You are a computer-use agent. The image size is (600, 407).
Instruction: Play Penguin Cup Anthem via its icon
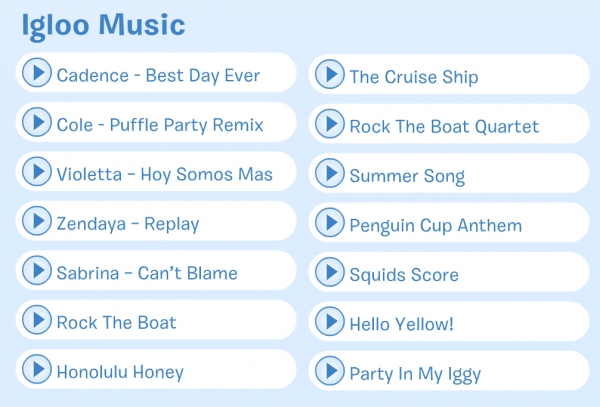pyautogui.click(x=330, y=224)
